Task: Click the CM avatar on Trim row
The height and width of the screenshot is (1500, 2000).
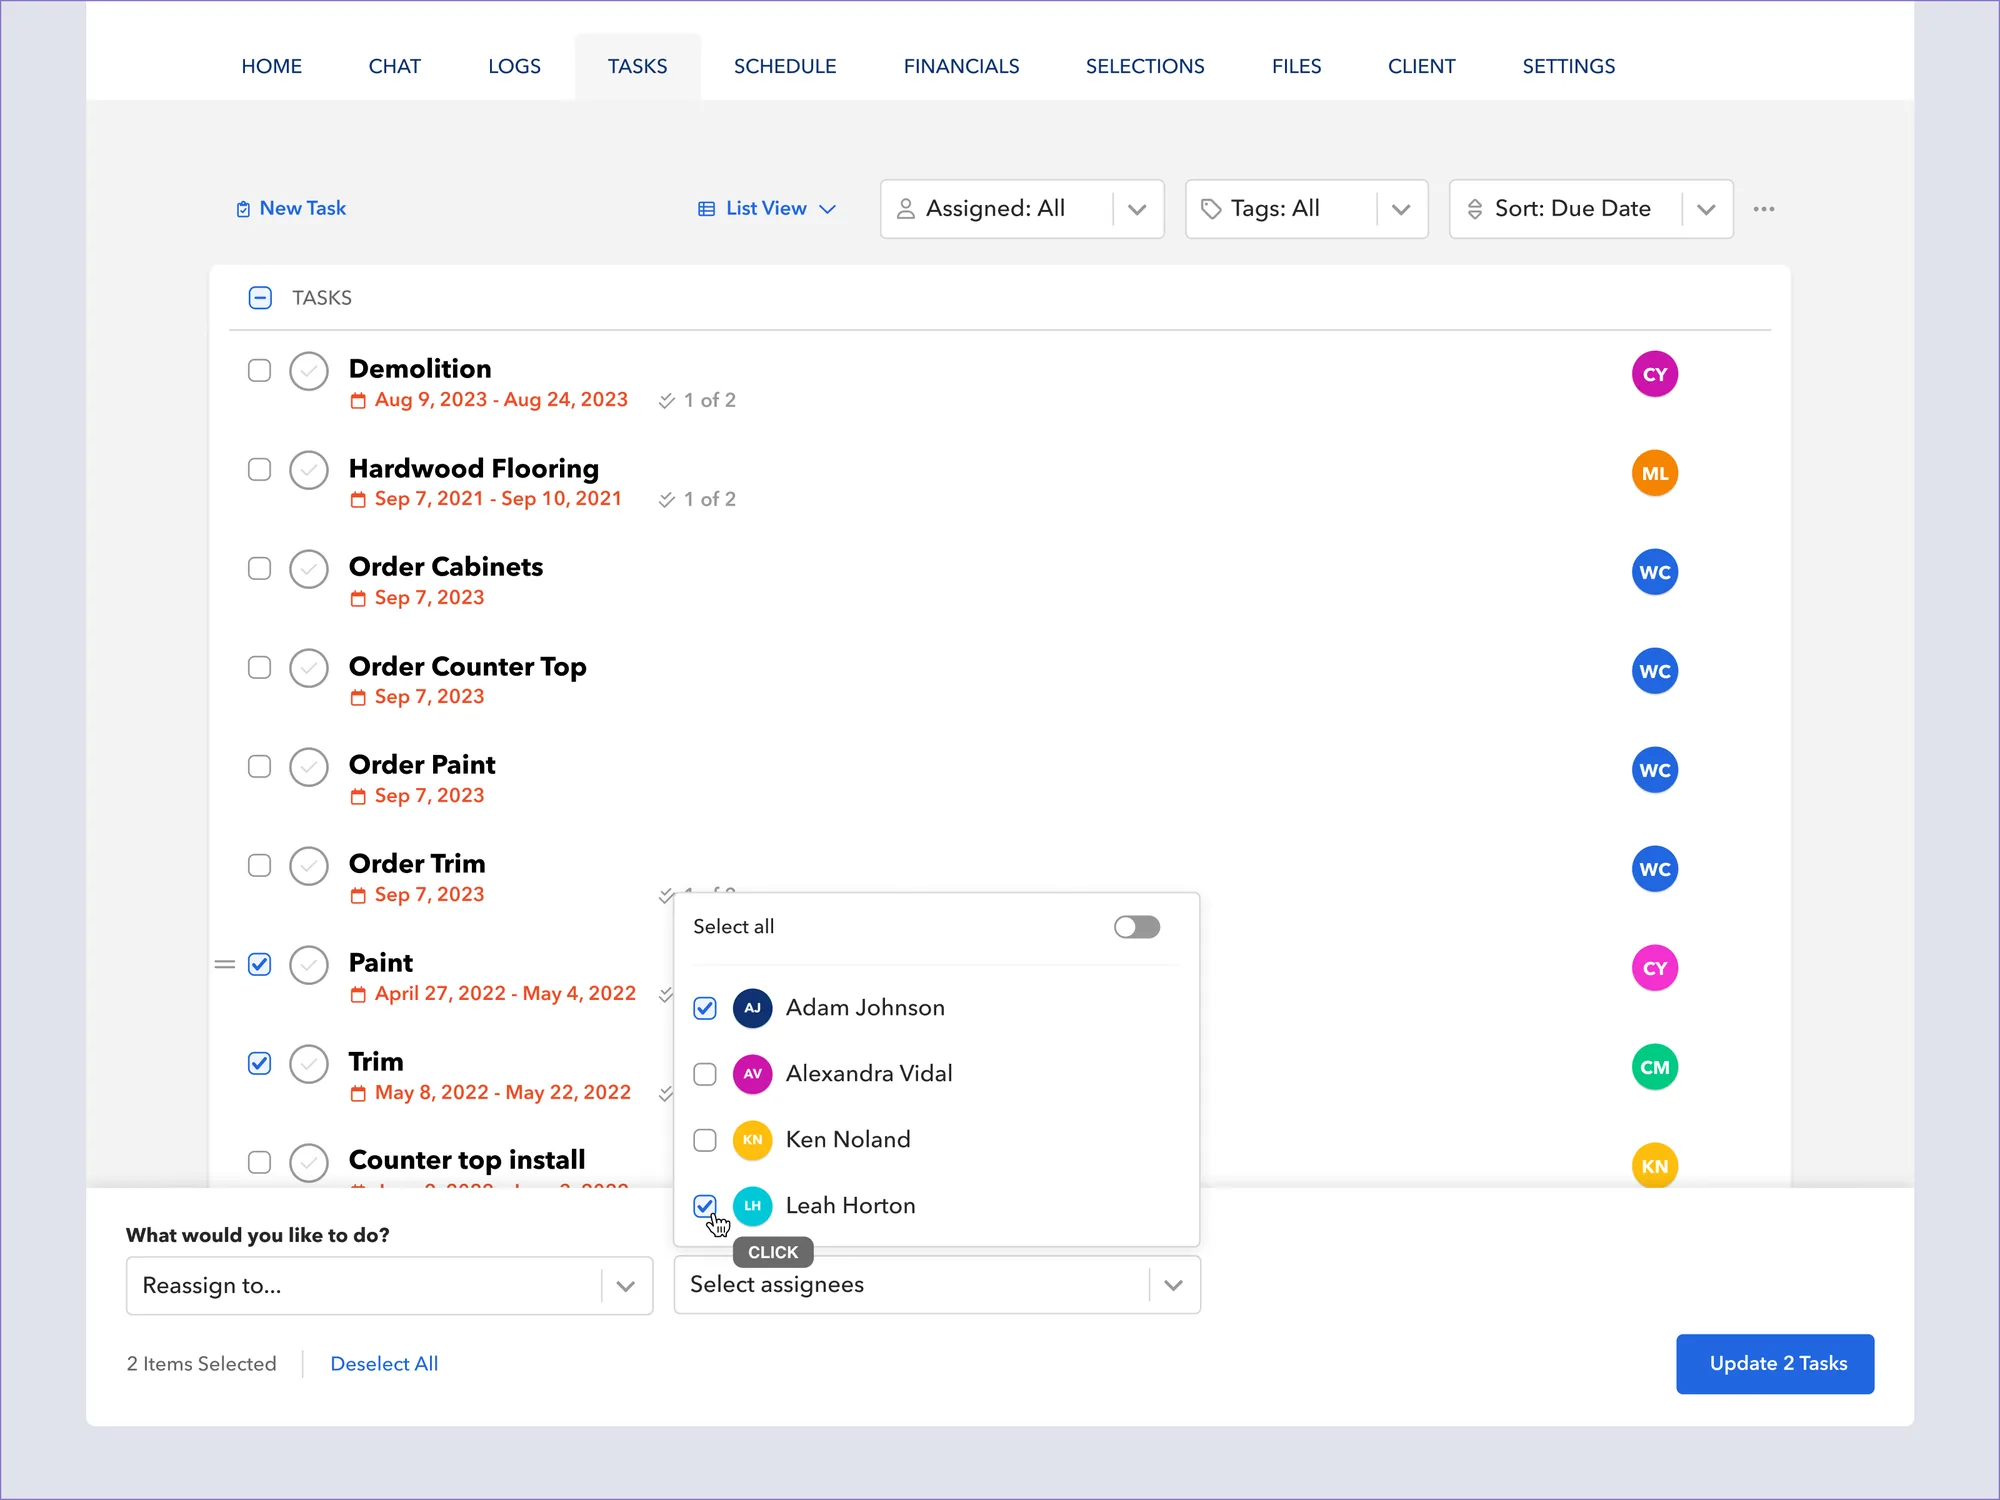Action: 1654,1067
